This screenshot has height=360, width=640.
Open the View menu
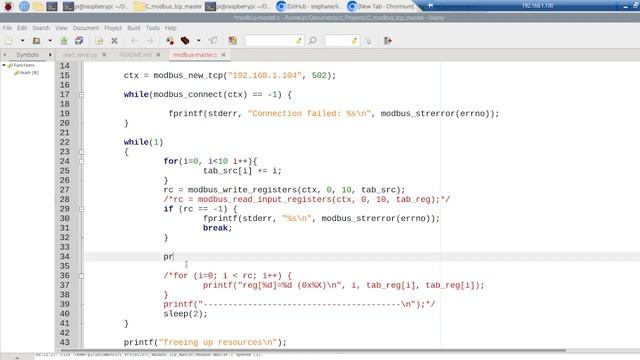pyautogui.click(x=61, y=28)
